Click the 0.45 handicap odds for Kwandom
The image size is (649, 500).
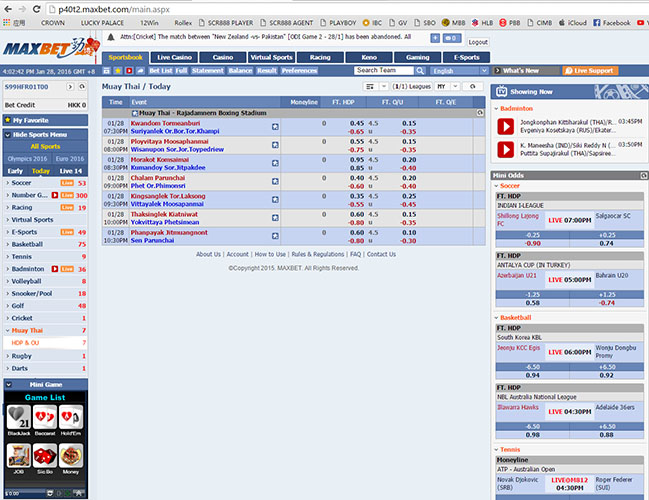[357, 123]
